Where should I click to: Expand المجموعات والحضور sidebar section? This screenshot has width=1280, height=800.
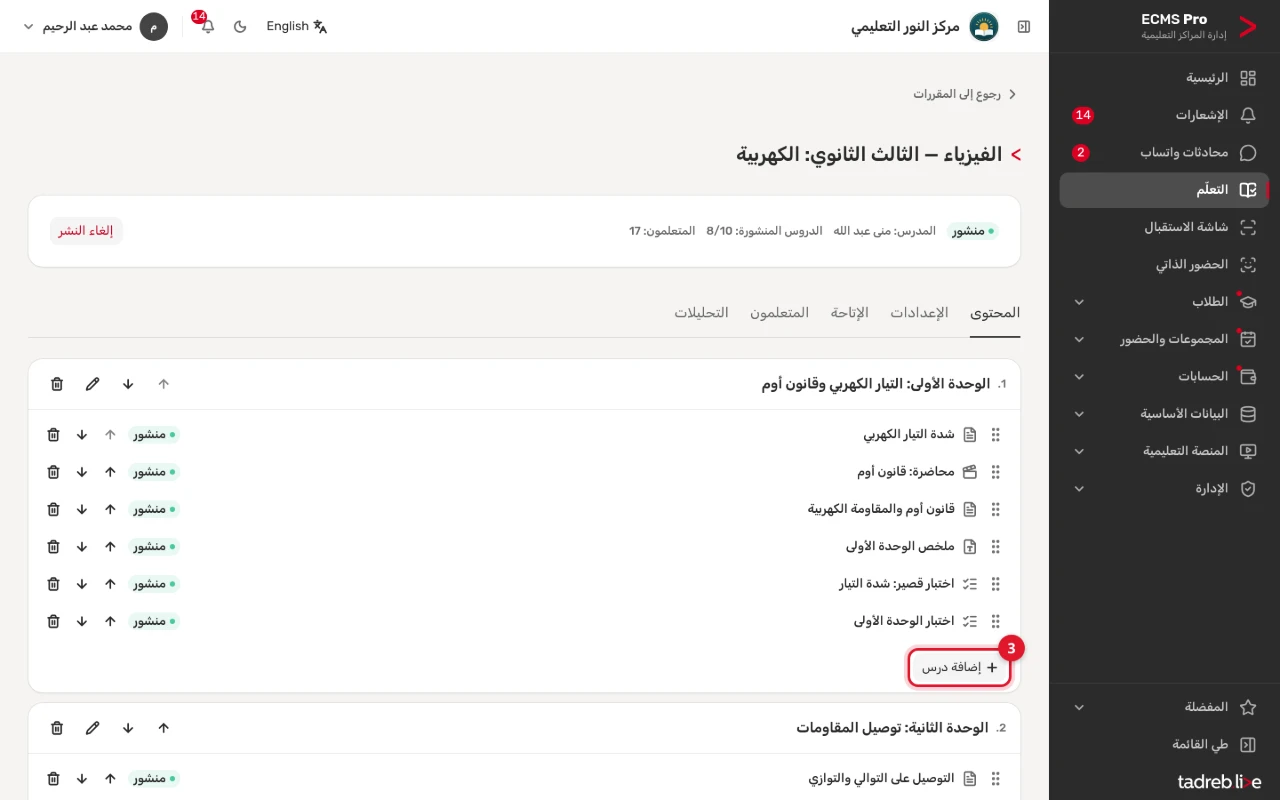(x=1164, y=340)
